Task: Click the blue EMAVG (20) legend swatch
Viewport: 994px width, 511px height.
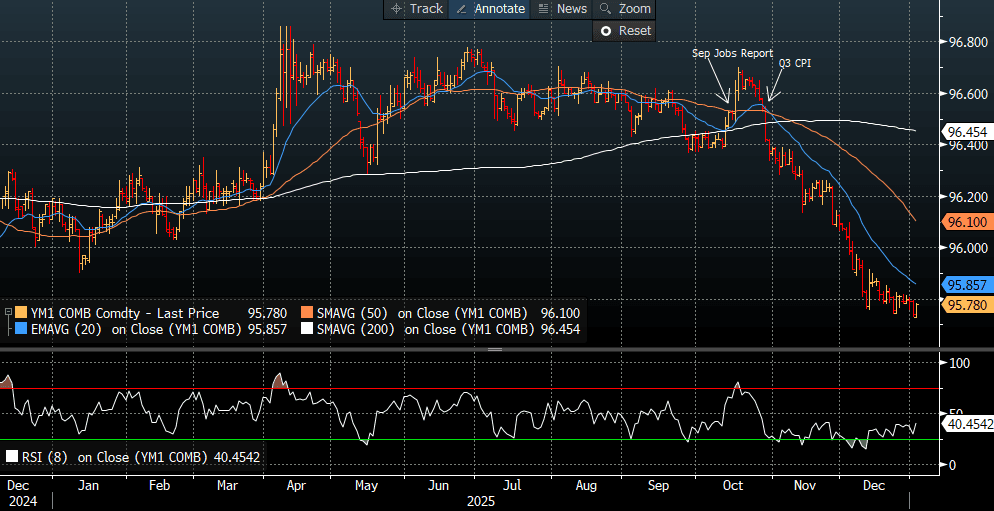Action: click(x=23, y=329)
